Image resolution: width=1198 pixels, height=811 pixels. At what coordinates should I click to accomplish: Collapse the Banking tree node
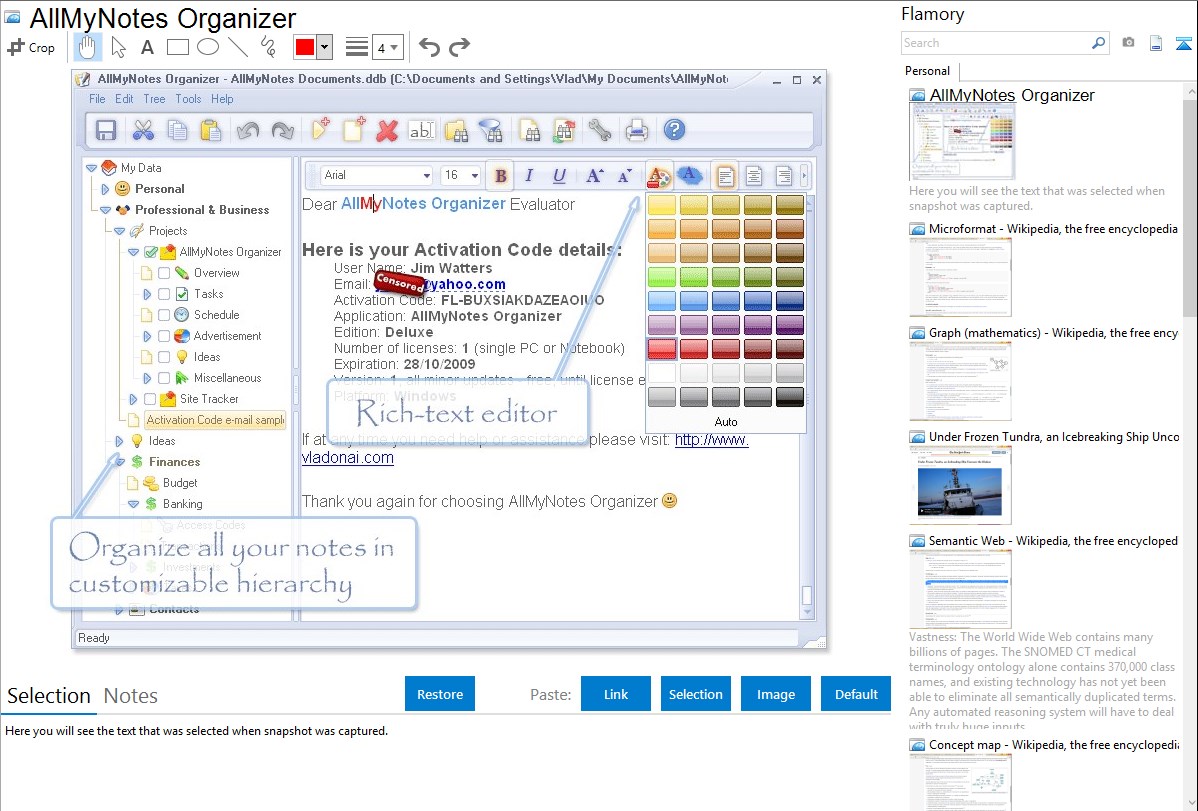(x=134, y=504)
